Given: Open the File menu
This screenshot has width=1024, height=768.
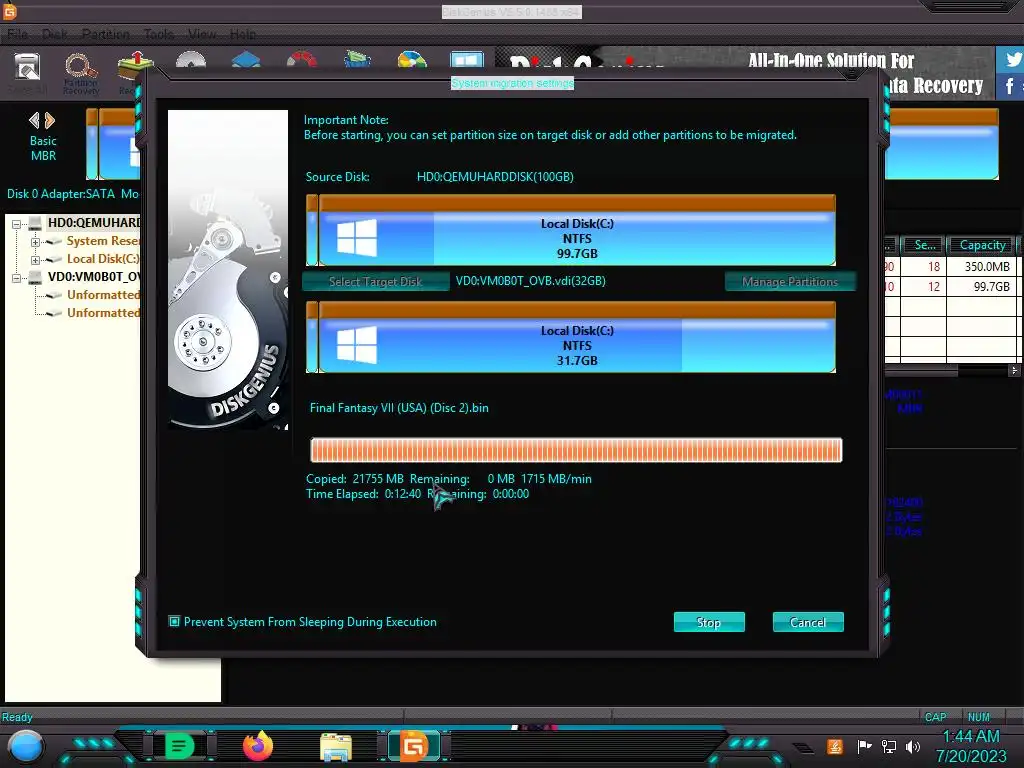Looking at the screenshot, I should [x=18, y=34].
